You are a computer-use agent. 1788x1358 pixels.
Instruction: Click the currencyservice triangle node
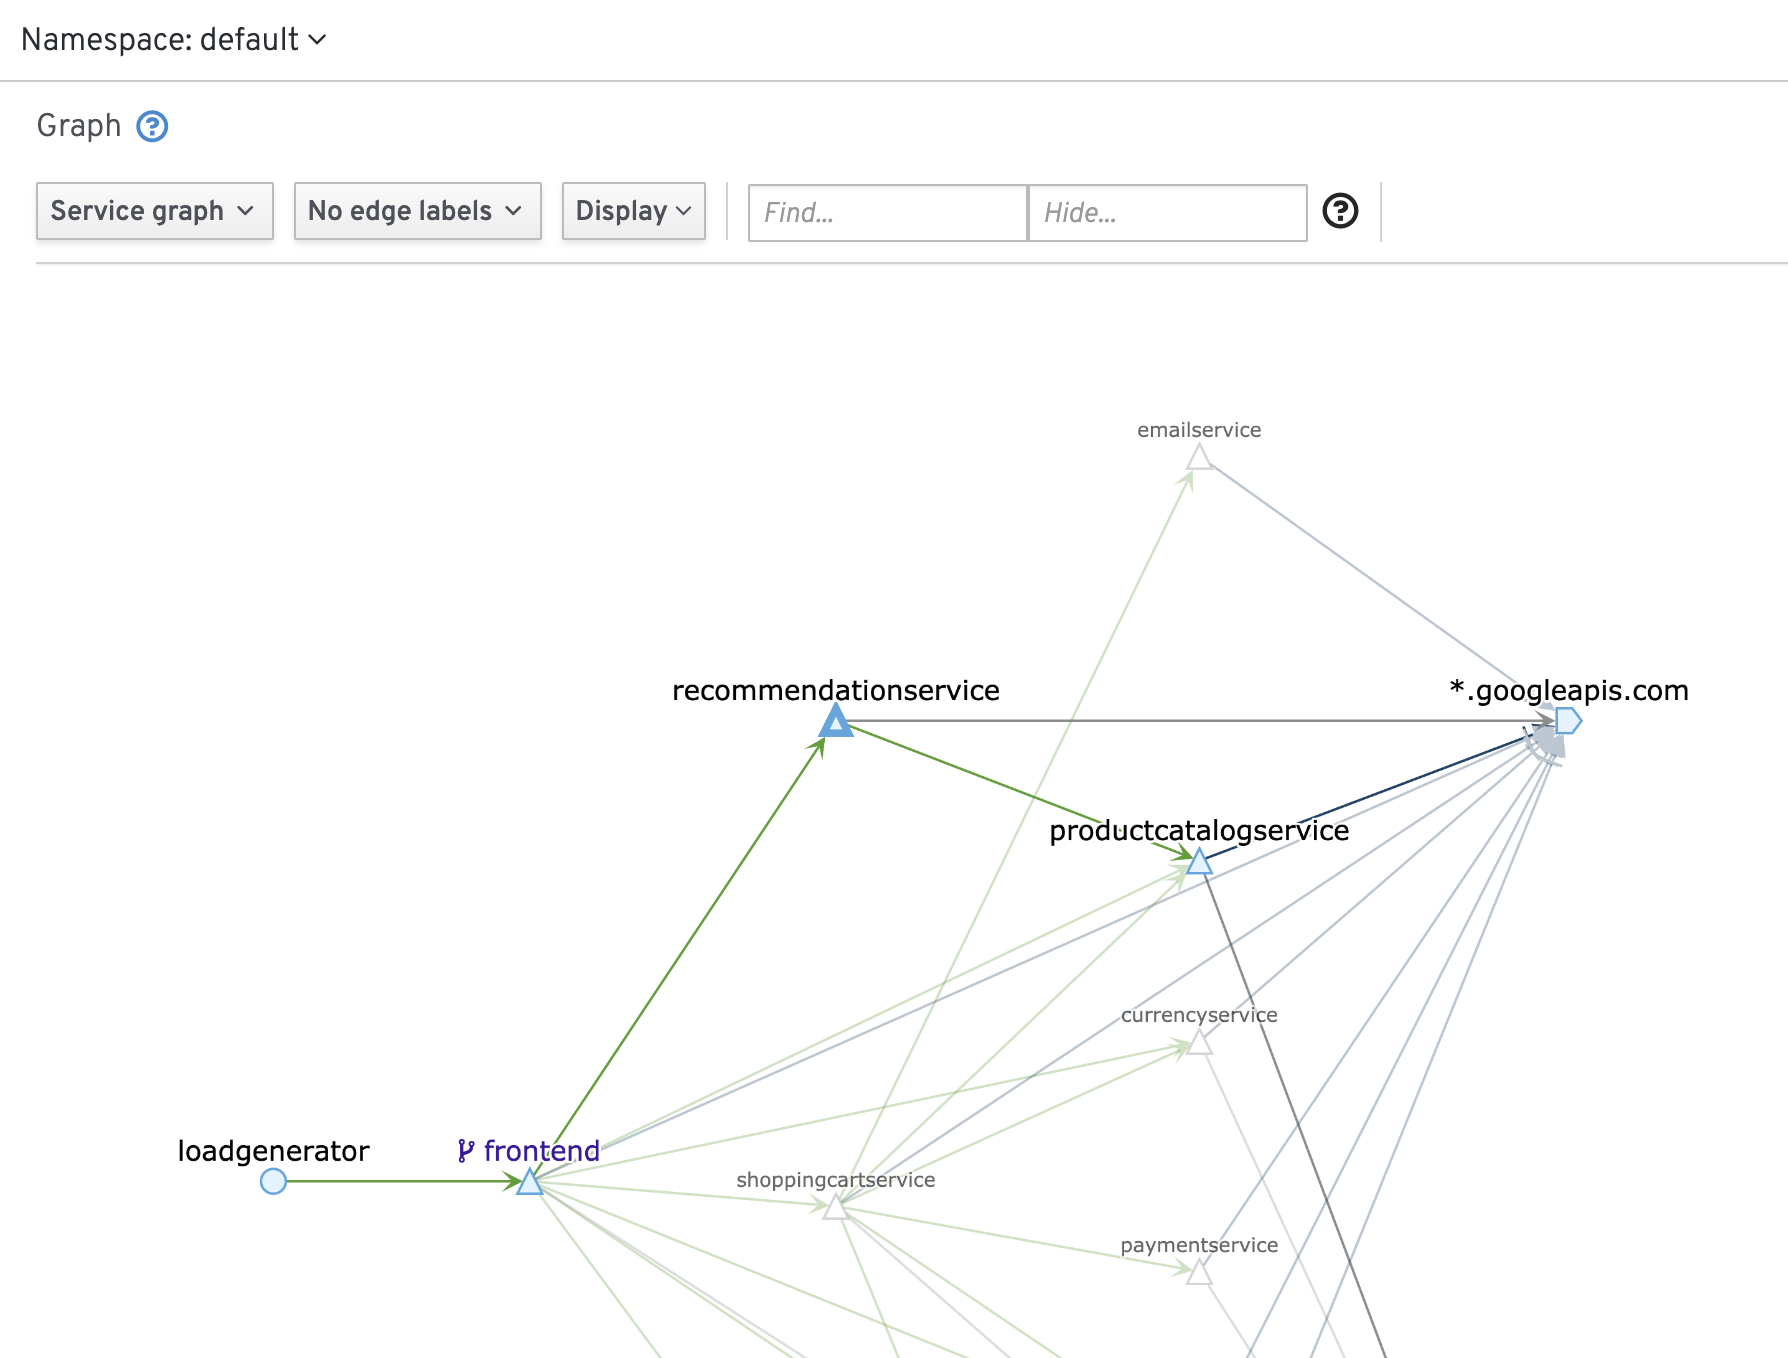tap(1199, 1042)
